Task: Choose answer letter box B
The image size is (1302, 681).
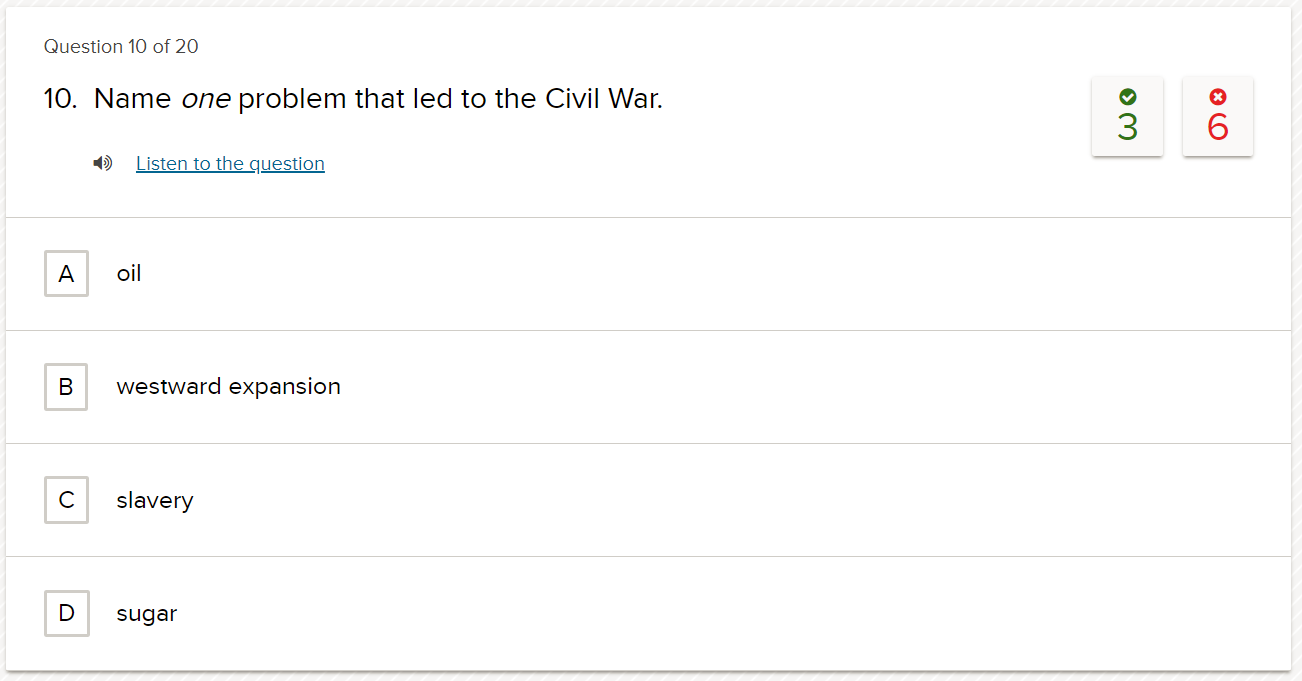Action: (x=66, y=386)
